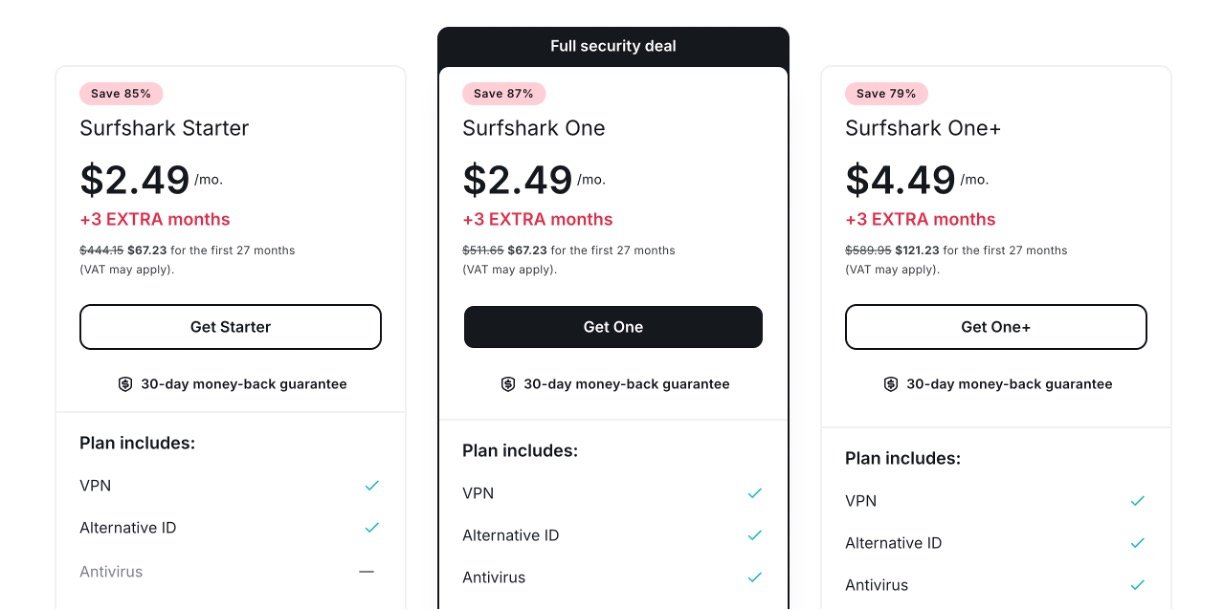Click the shield icon under Get Starter
The height and width of the screenshot is (610, 1224).
(125, 384)
